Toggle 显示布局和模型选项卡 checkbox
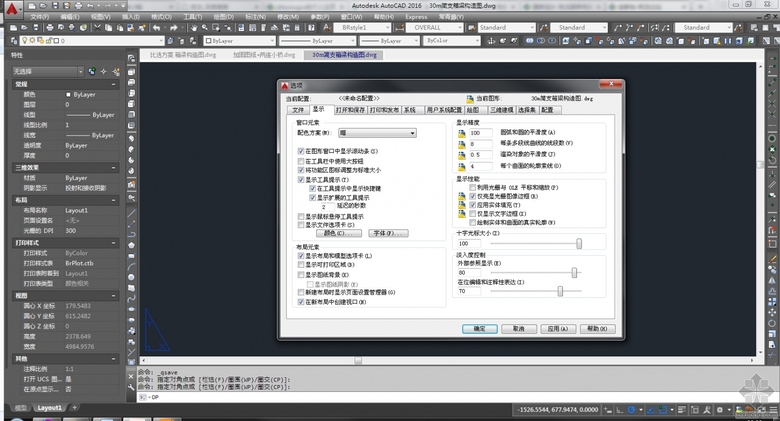This screenshot has height=421, width=780. tap(301, 256)
